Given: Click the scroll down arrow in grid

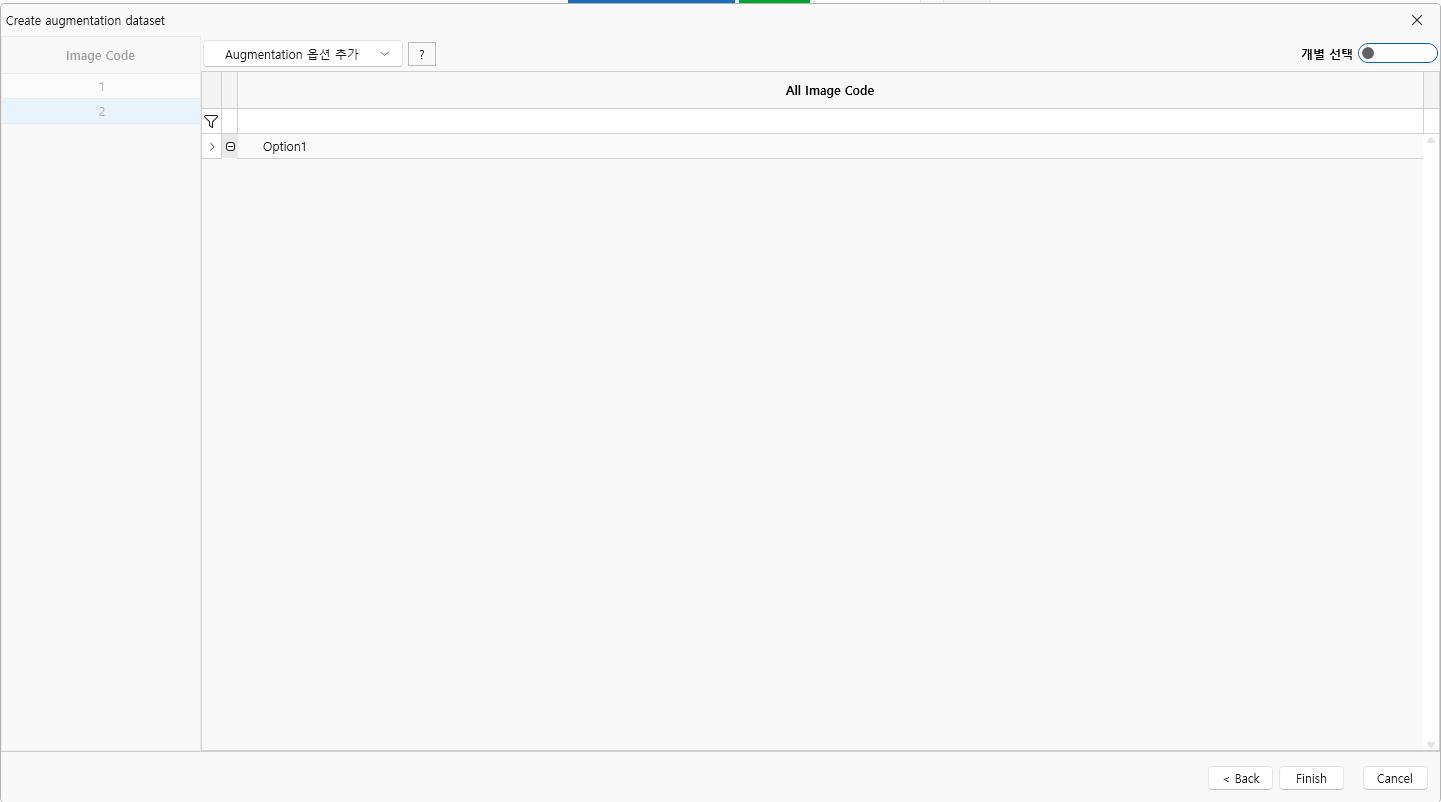Looking at the screenshot, I should 1430,744.
